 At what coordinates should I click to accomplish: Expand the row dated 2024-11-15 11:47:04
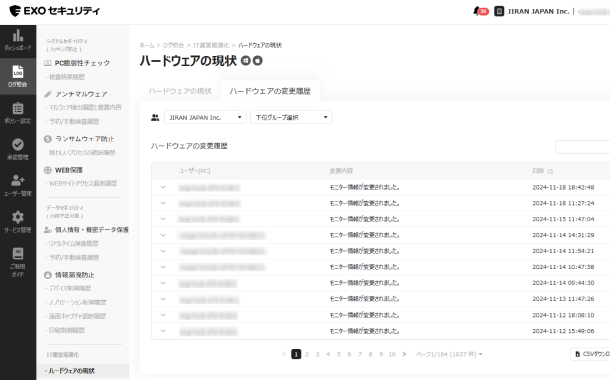click(163, 219)
